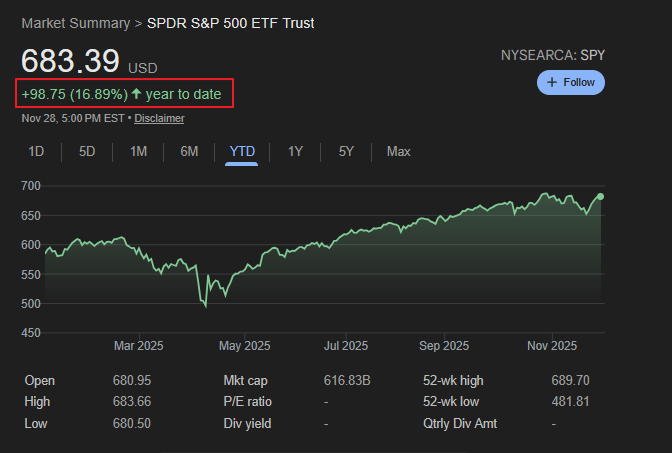This screenshot has width=672, height=453.
Task: Switch chart to 1Y range
Action: [295, 151]
